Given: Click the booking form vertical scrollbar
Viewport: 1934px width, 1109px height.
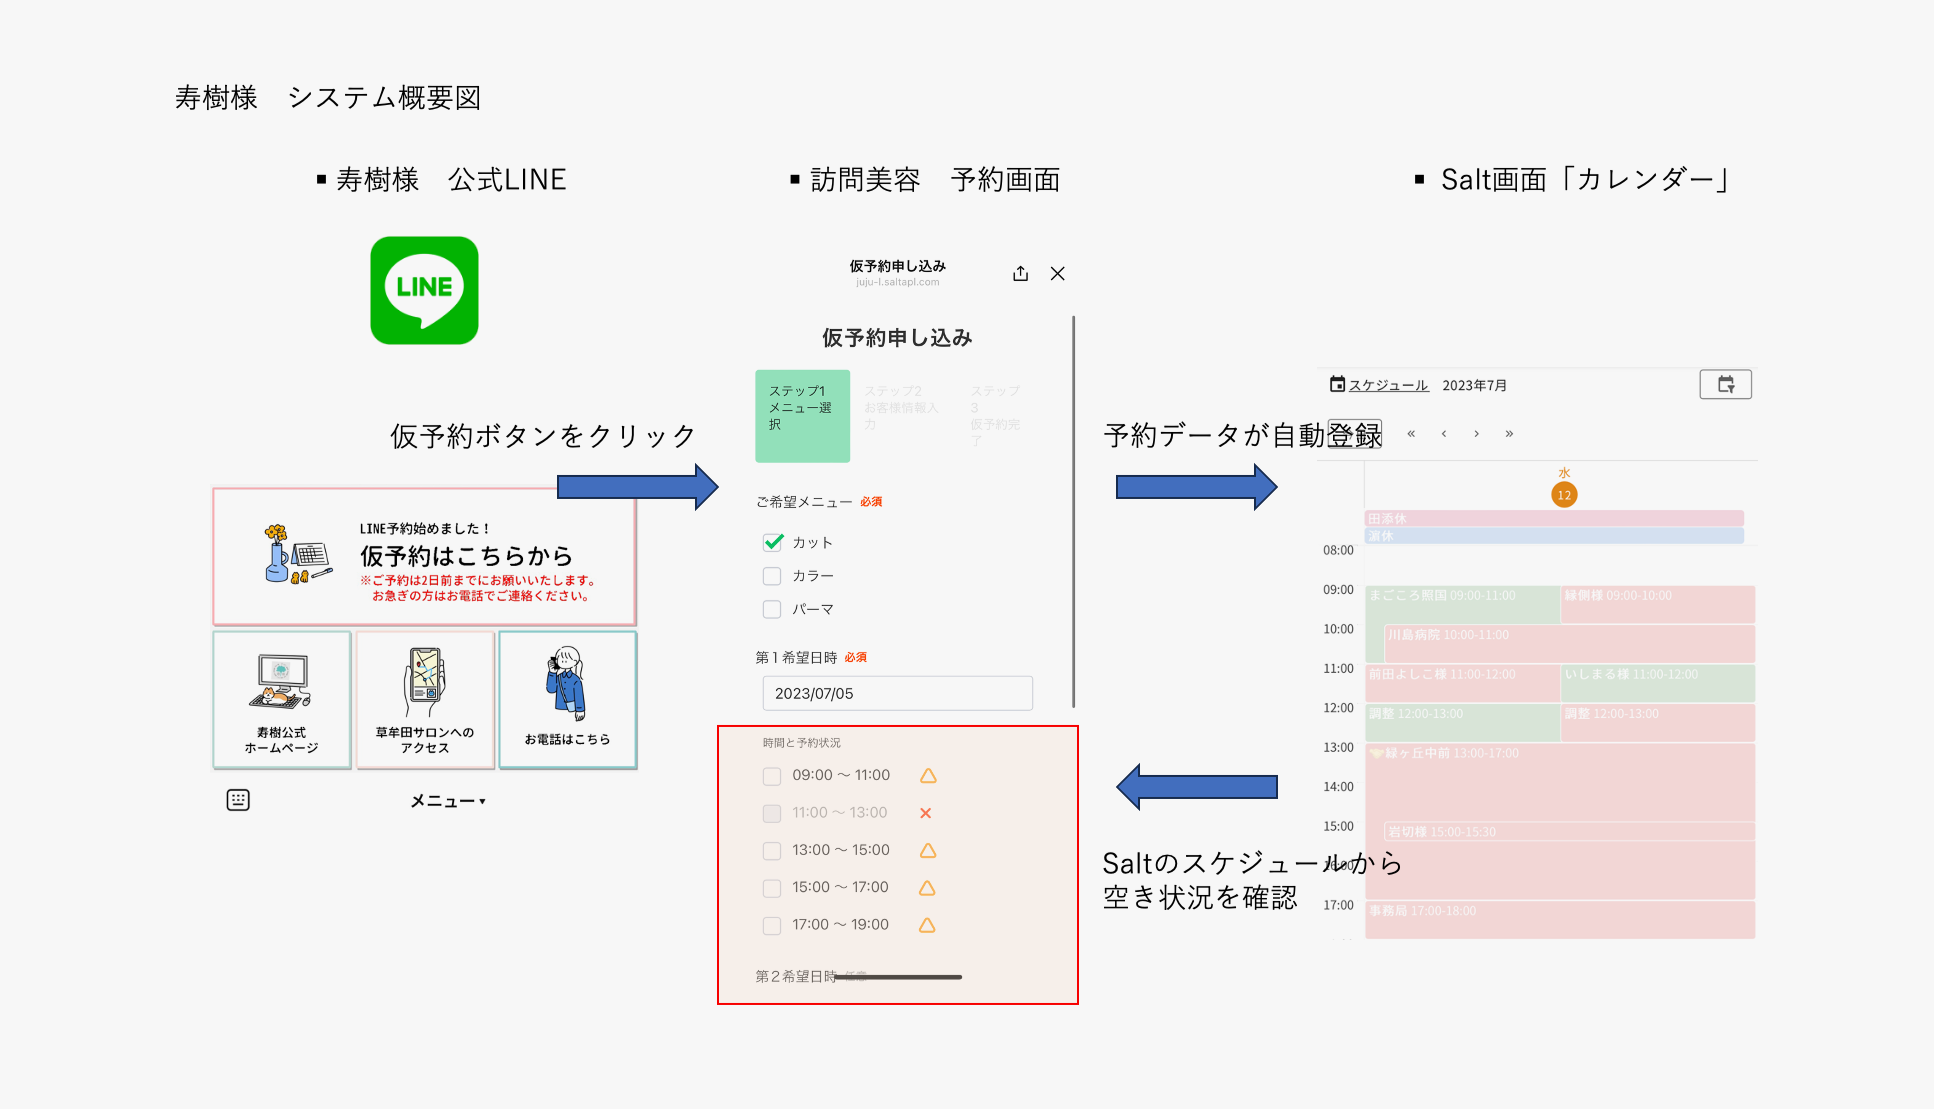Looking at the screenshot, I should coord(1073,512).
